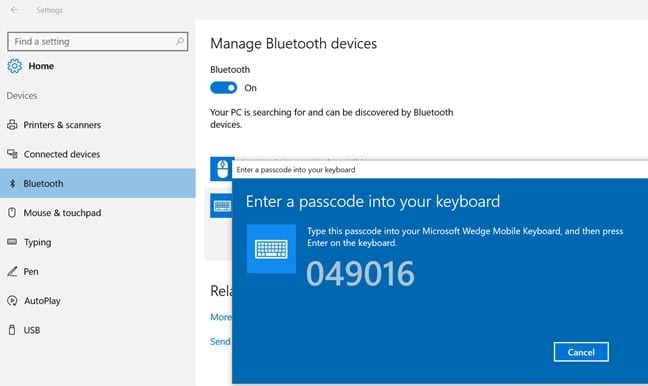Click the Settings window title

point(49,10)
